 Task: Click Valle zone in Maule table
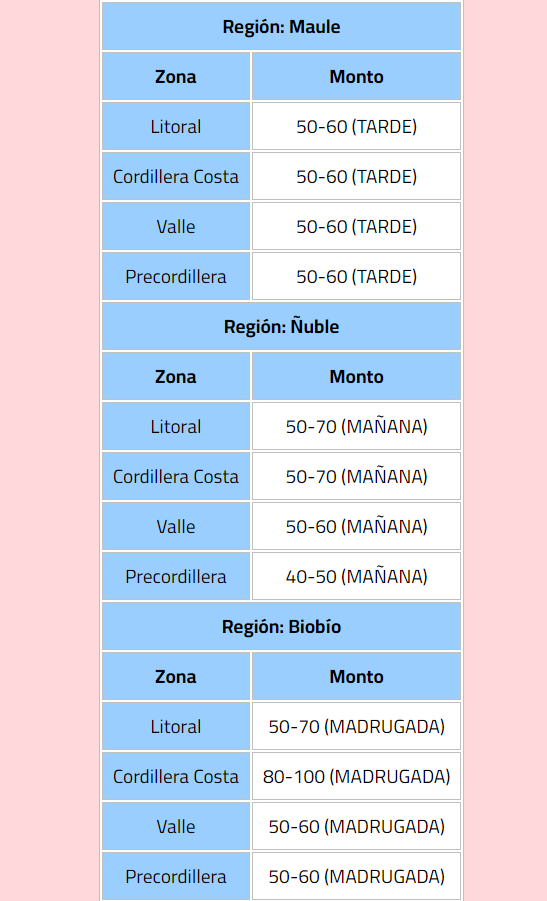(x=176, y=226)
